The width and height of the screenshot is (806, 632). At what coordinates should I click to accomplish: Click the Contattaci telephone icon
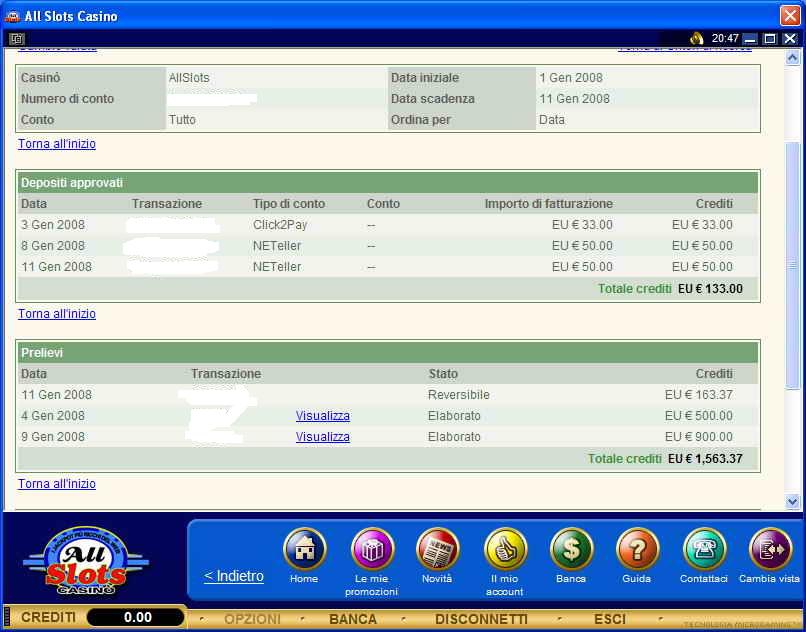[x=704, y=549]
